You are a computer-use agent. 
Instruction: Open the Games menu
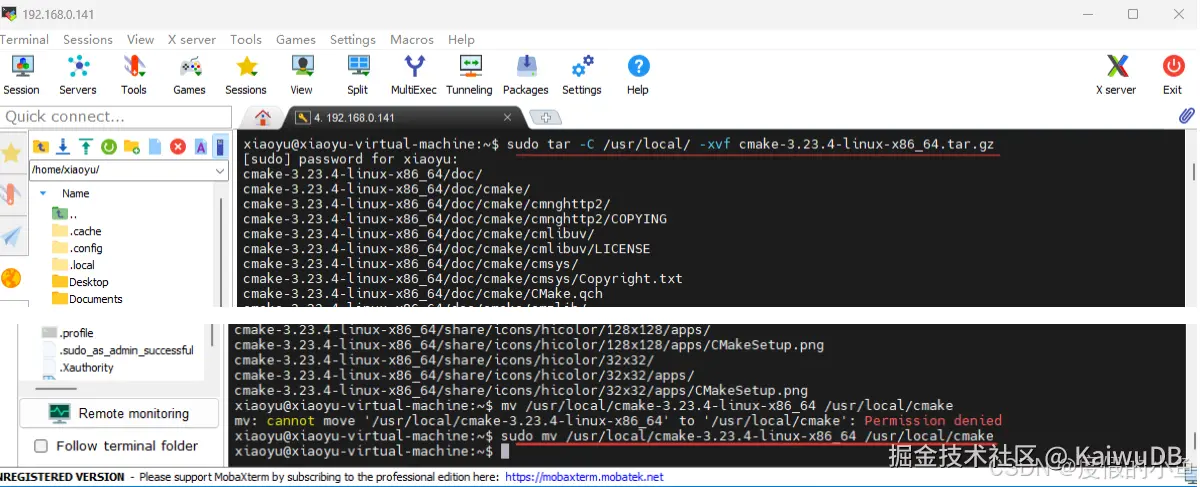296,39
